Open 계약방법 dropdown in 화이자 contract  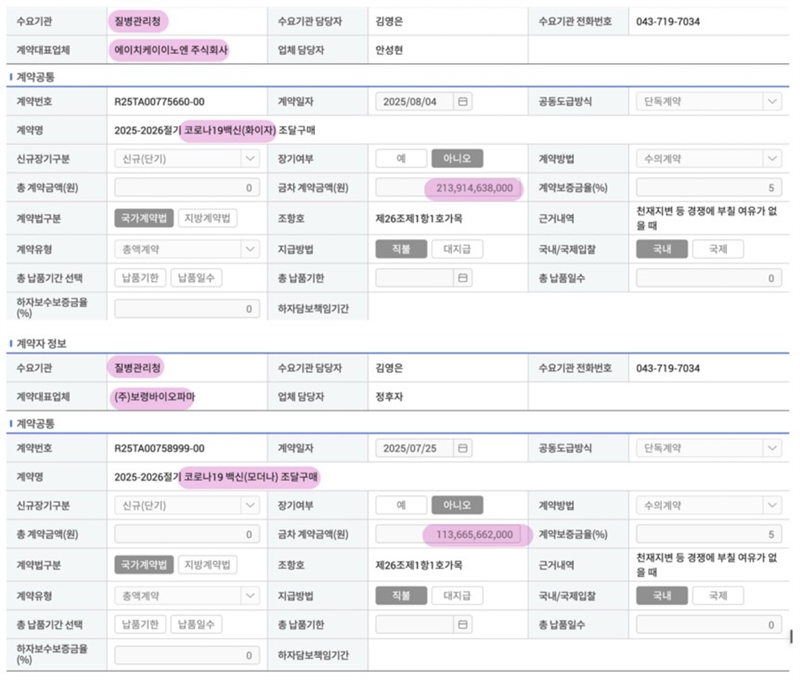[709, 159]
